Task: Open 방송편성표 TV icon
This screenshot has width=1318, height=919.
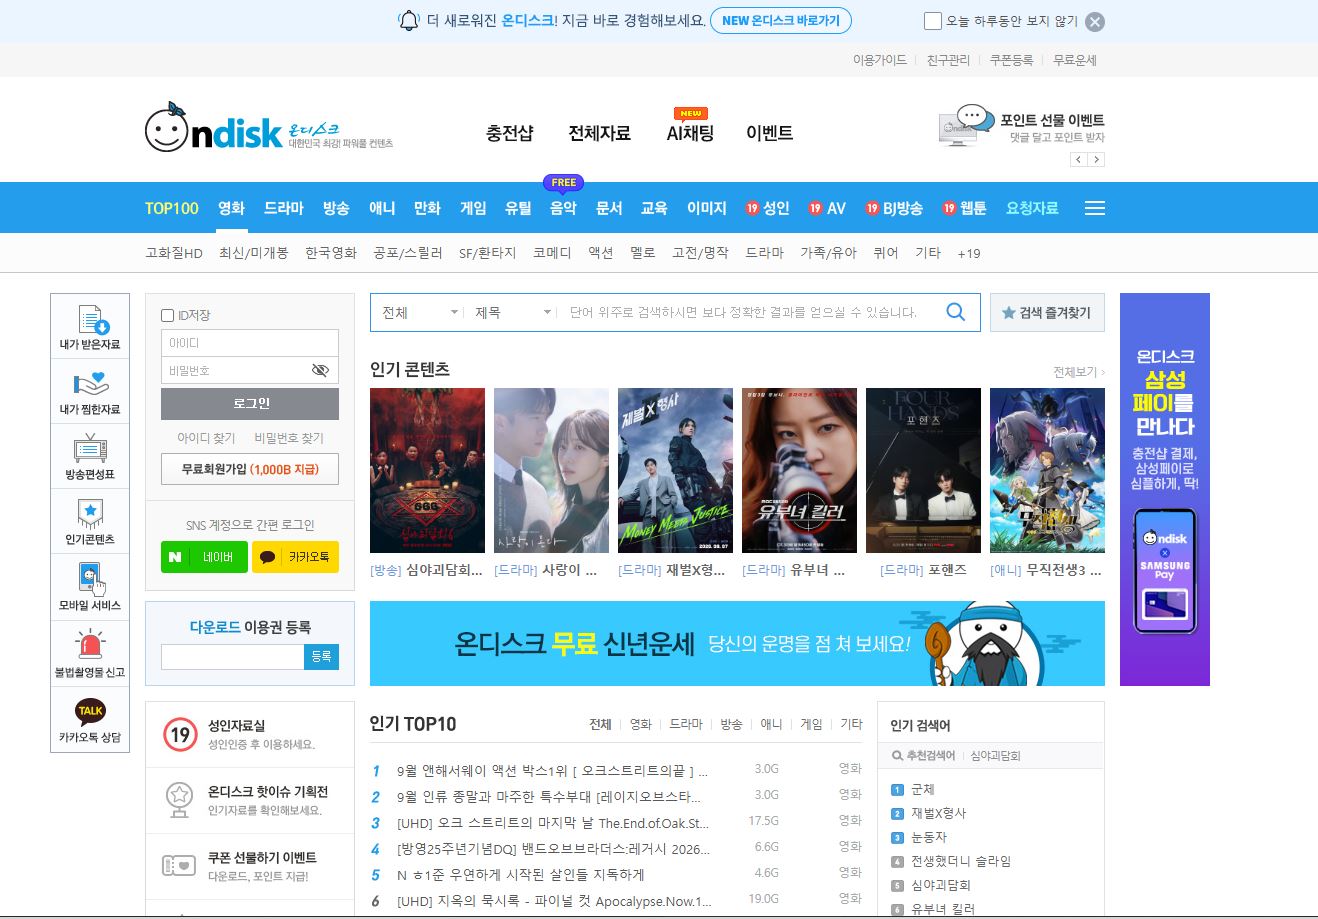Action: (90, 449)
